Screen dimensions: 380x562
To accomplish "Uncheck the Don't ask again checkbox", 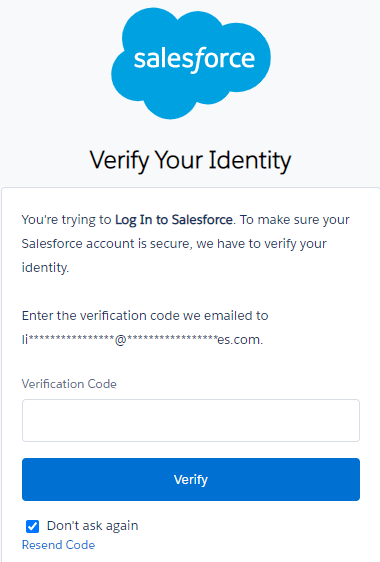I will click(x=32, y=526).
